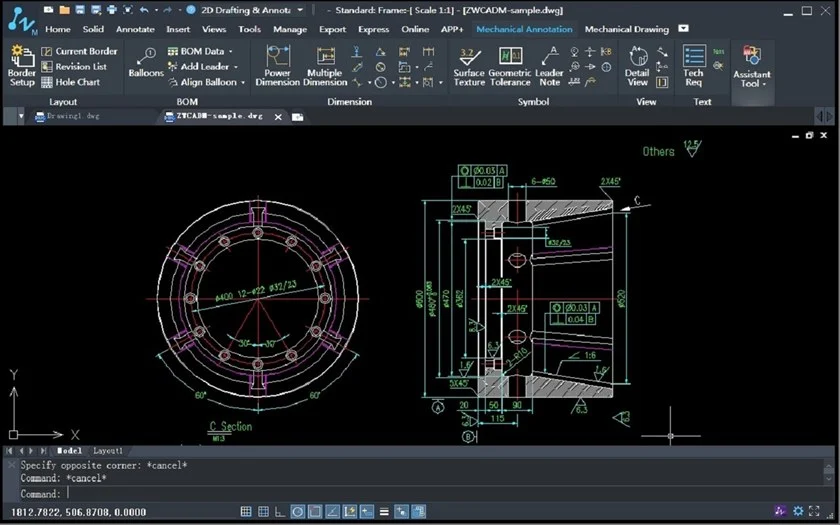Viewport: 840px width, 525px height.
Task: Open the Export ribbon tab
Action: pos(332,29)
